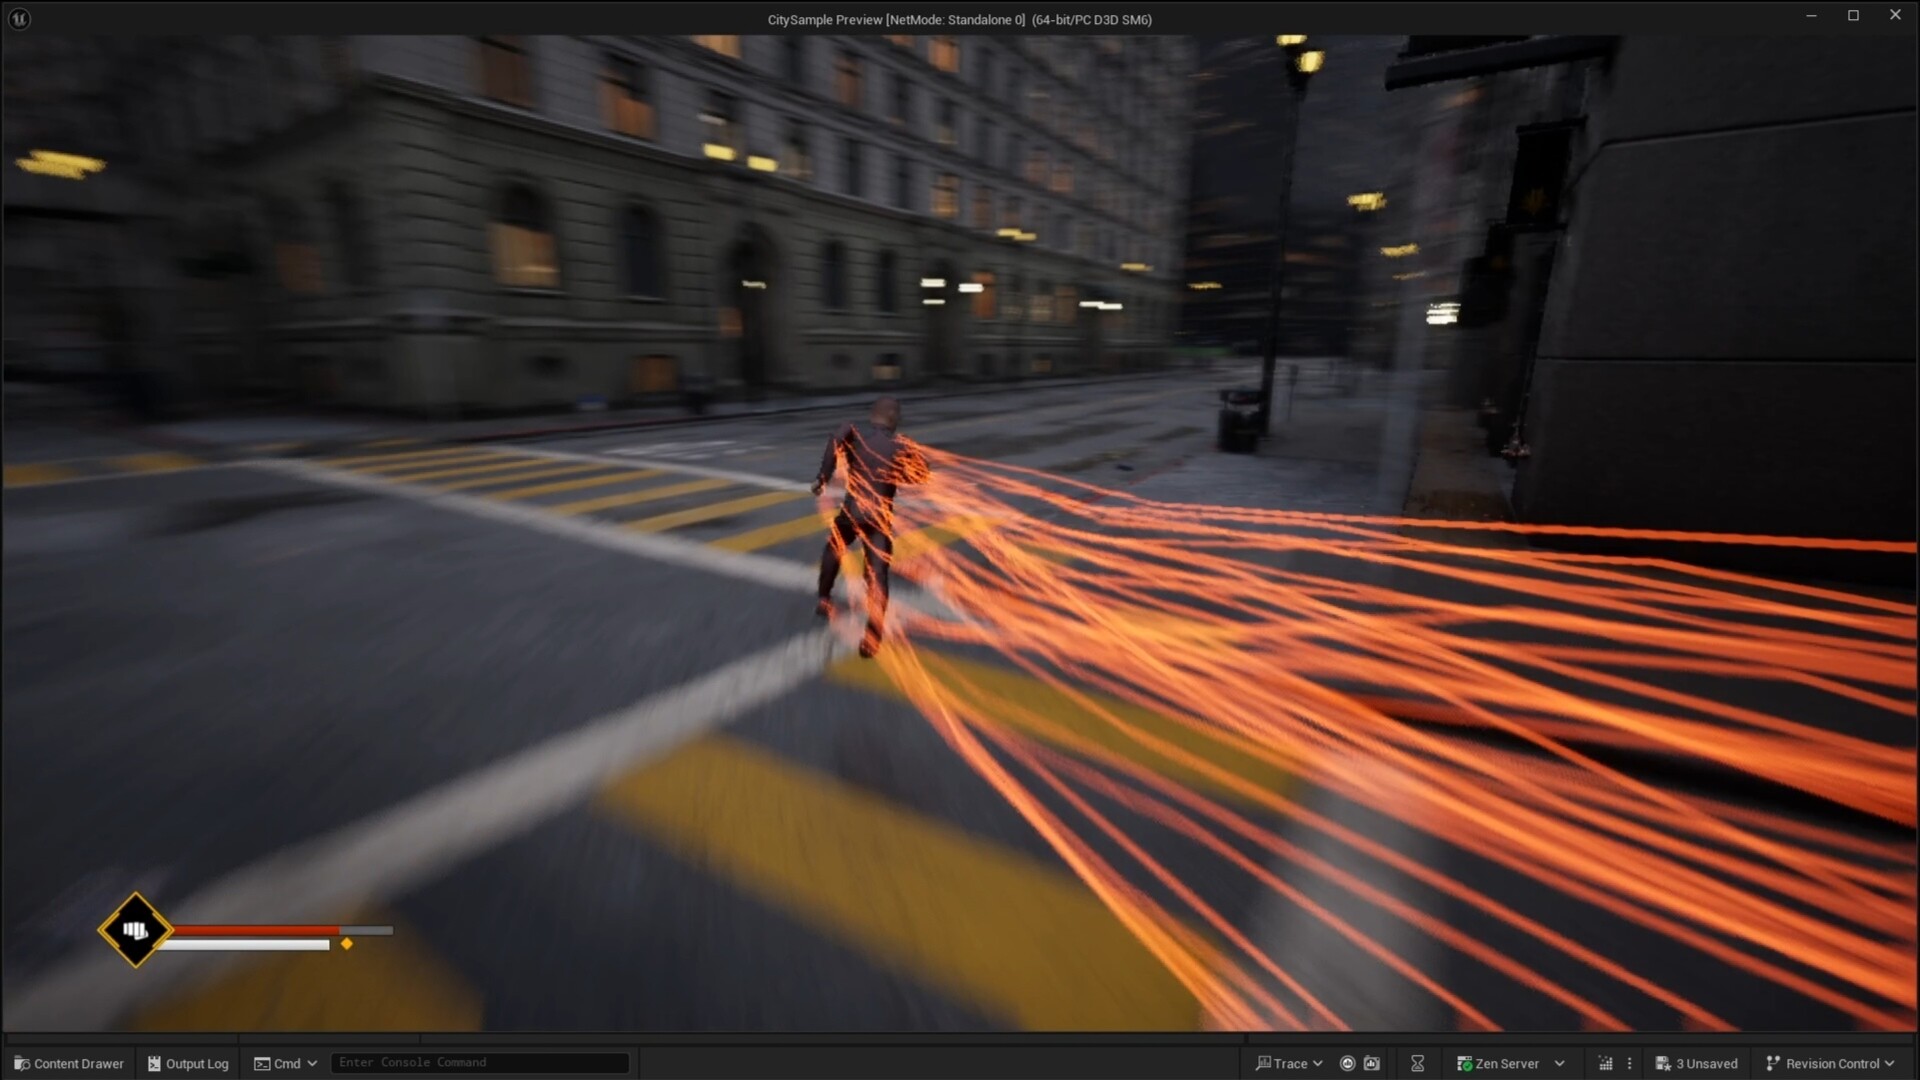
Task: Click the hourglass stall detector icon
Action: tap(1419, 1063)
